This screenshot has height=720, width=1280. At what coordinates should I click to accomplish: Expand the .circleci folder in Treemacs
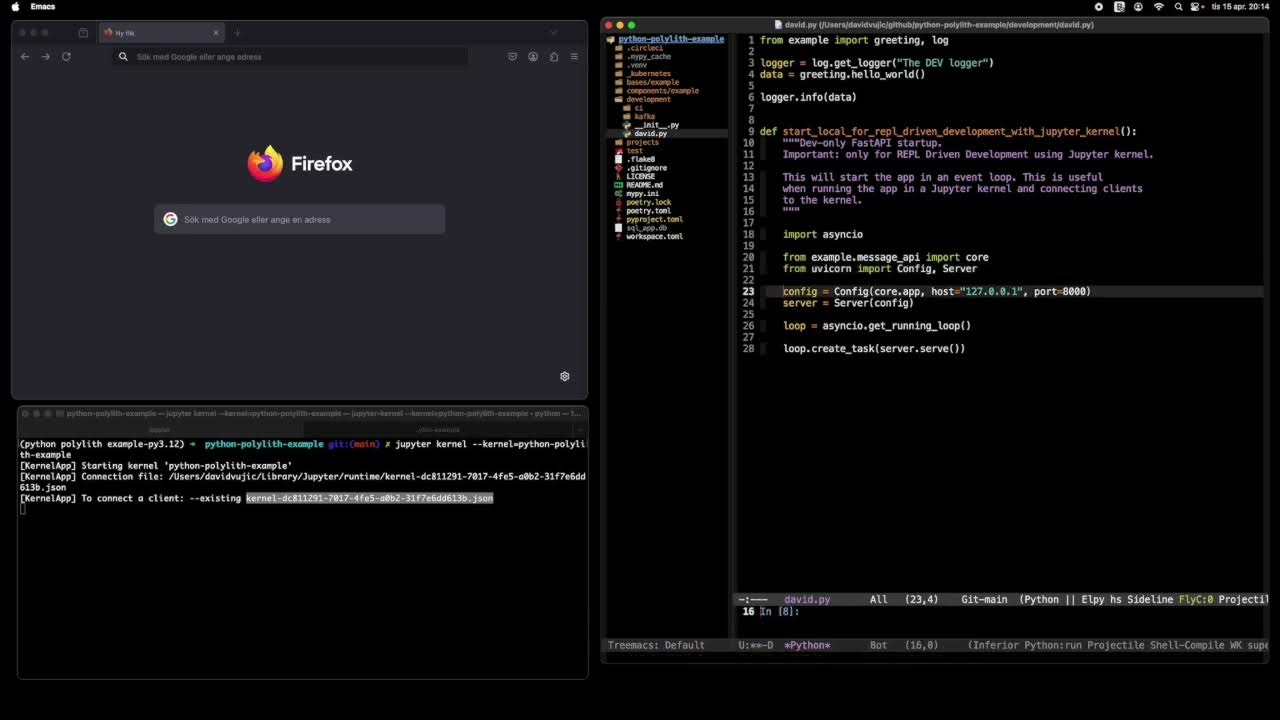pyautogui.click(x=645, y=48)
